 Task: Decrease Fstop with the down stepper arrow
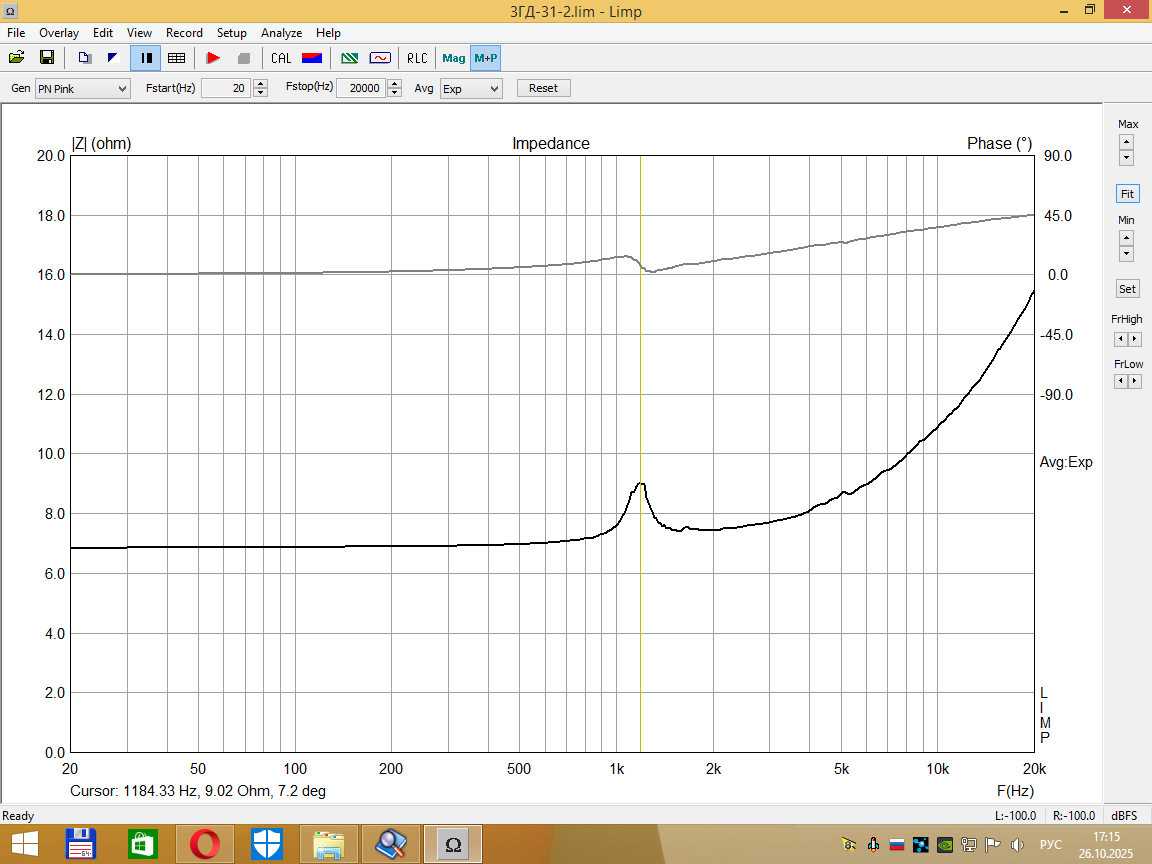click(395, 93)
